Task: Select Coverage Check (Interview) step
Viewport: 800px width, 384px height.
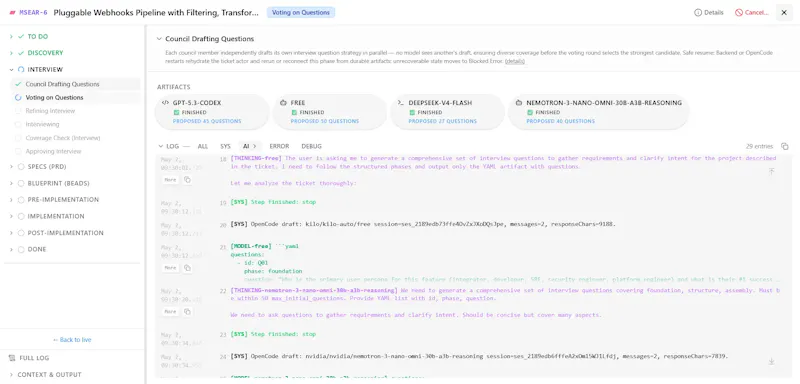Action: point(63,138)
